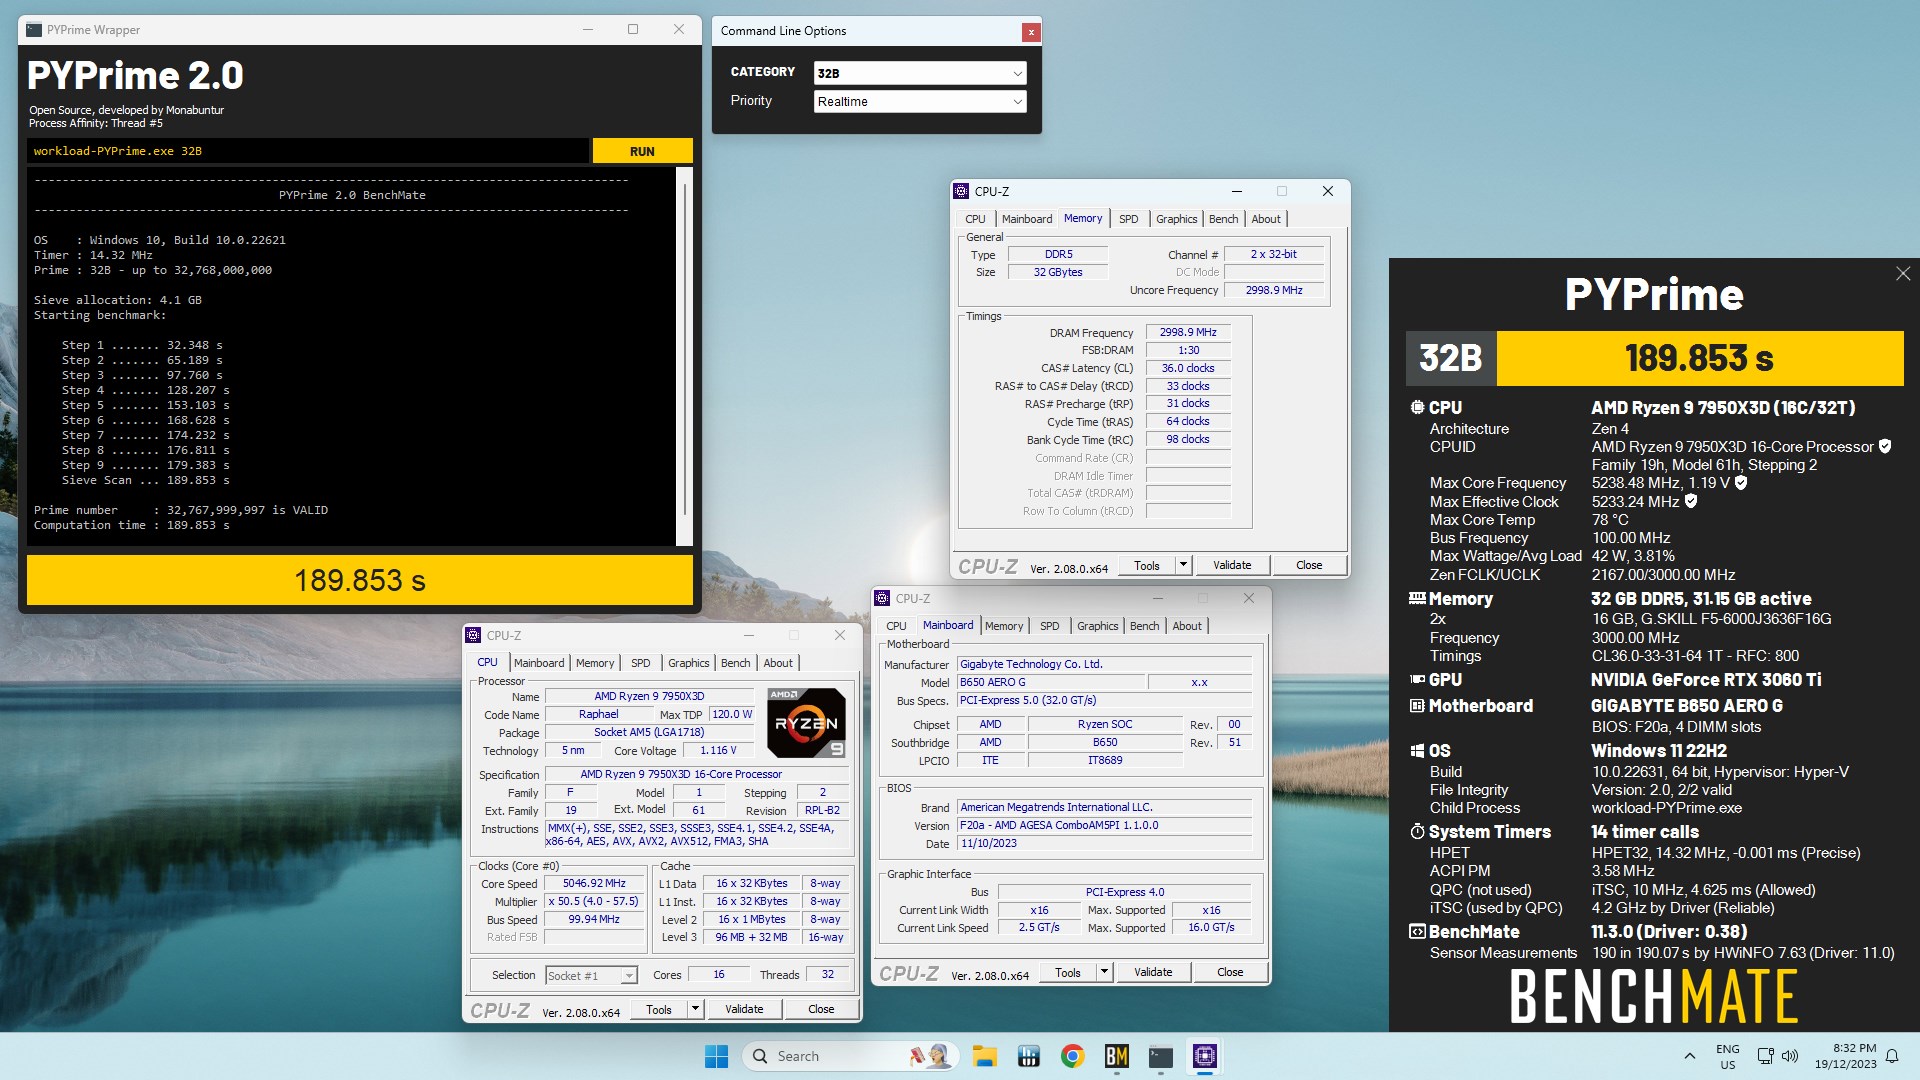Open Mainboard tab in CPU-Z Memory window
1920x1080 pixels.
1027,219
